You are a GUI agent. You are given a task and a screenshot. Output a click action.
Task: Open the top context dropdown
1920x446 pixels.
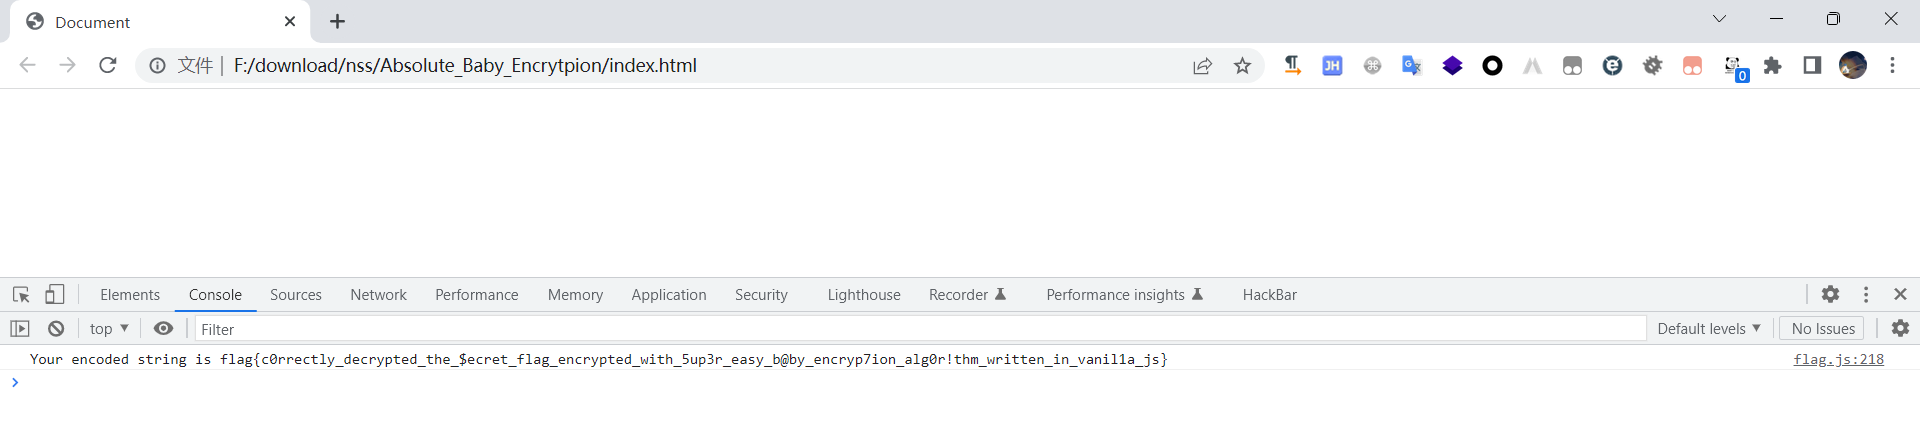[x=109, y=328]
